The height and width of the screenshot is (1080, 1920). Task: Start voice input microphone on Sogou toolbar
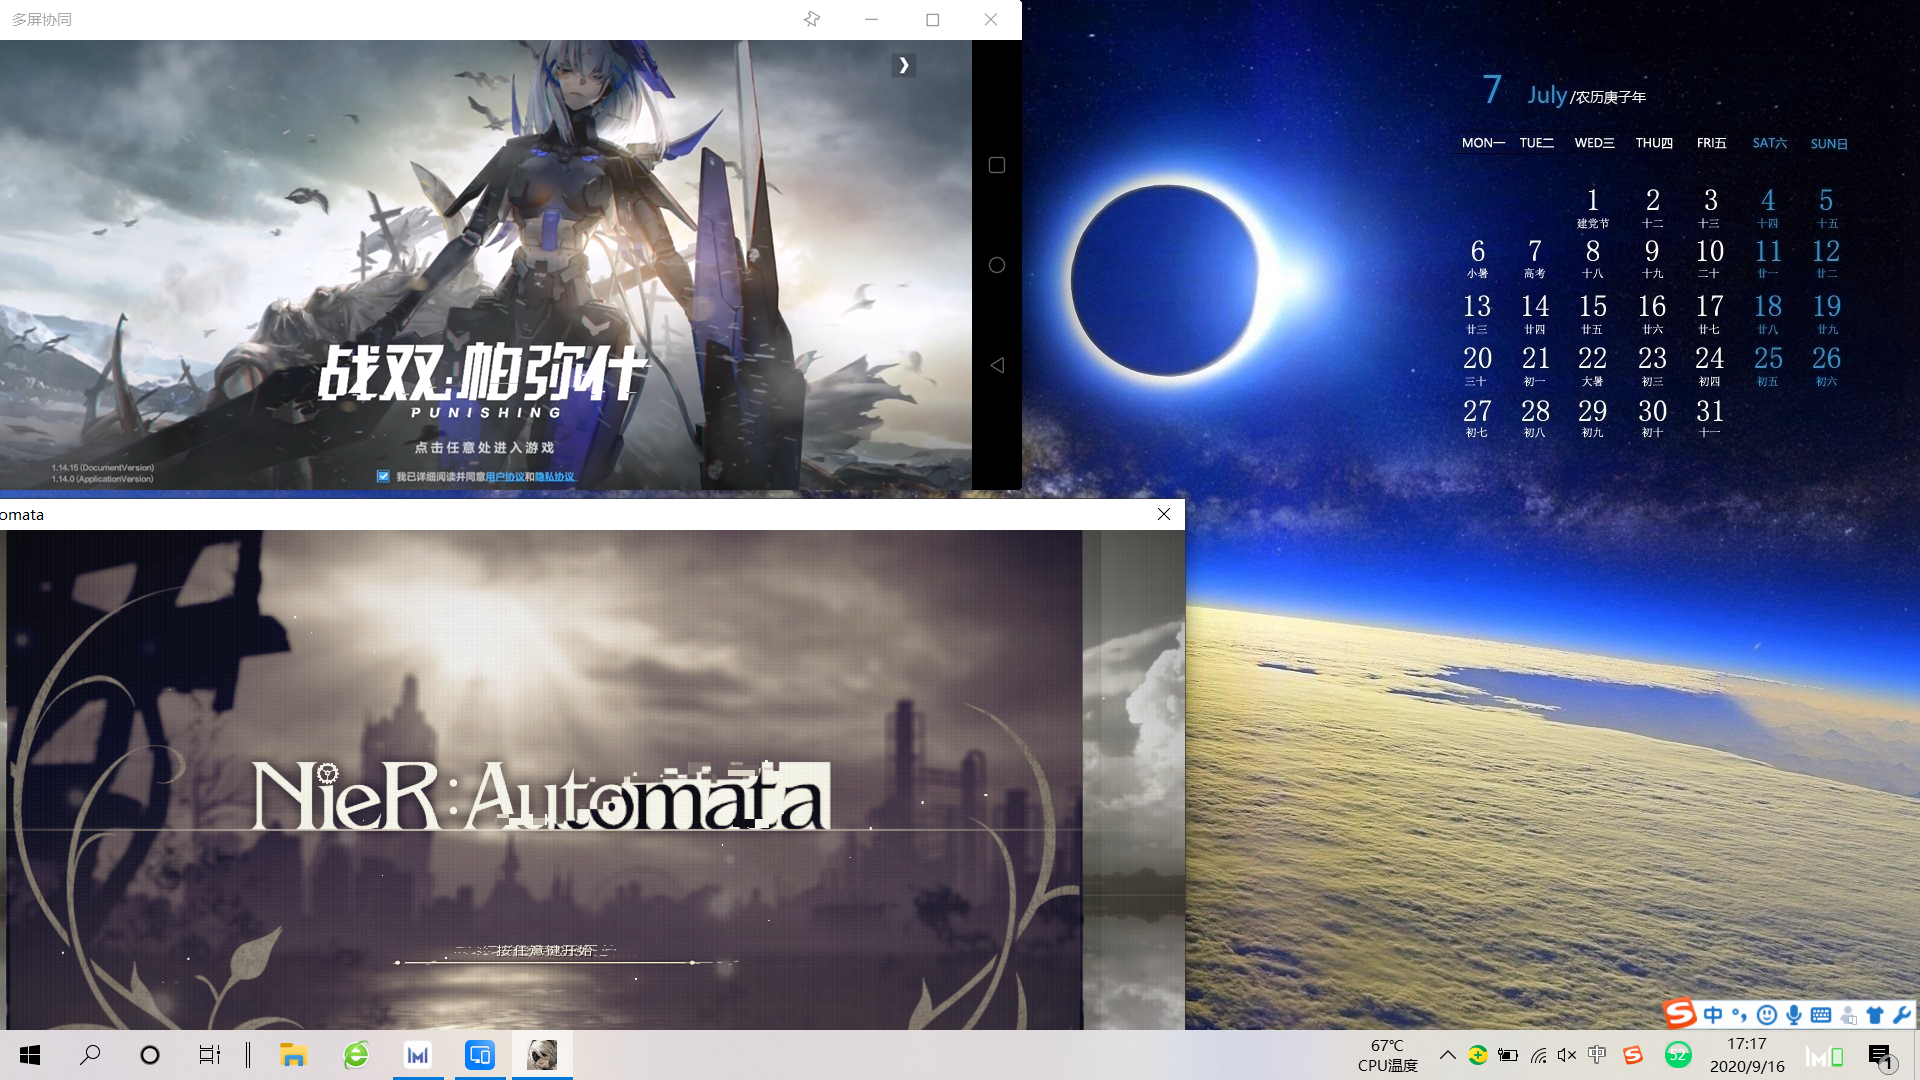[x=1794, y=1015]
